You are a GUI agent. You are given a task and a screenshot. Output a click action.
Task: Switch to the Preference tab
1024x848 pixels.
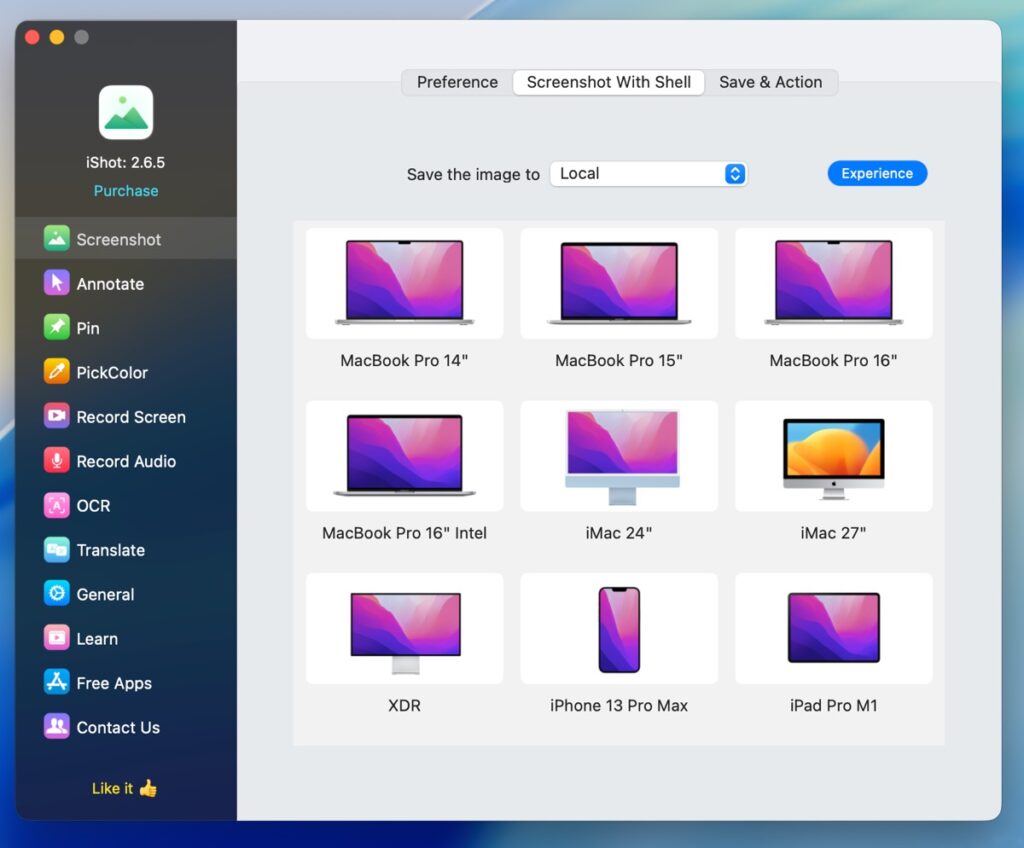coord(457,82)
